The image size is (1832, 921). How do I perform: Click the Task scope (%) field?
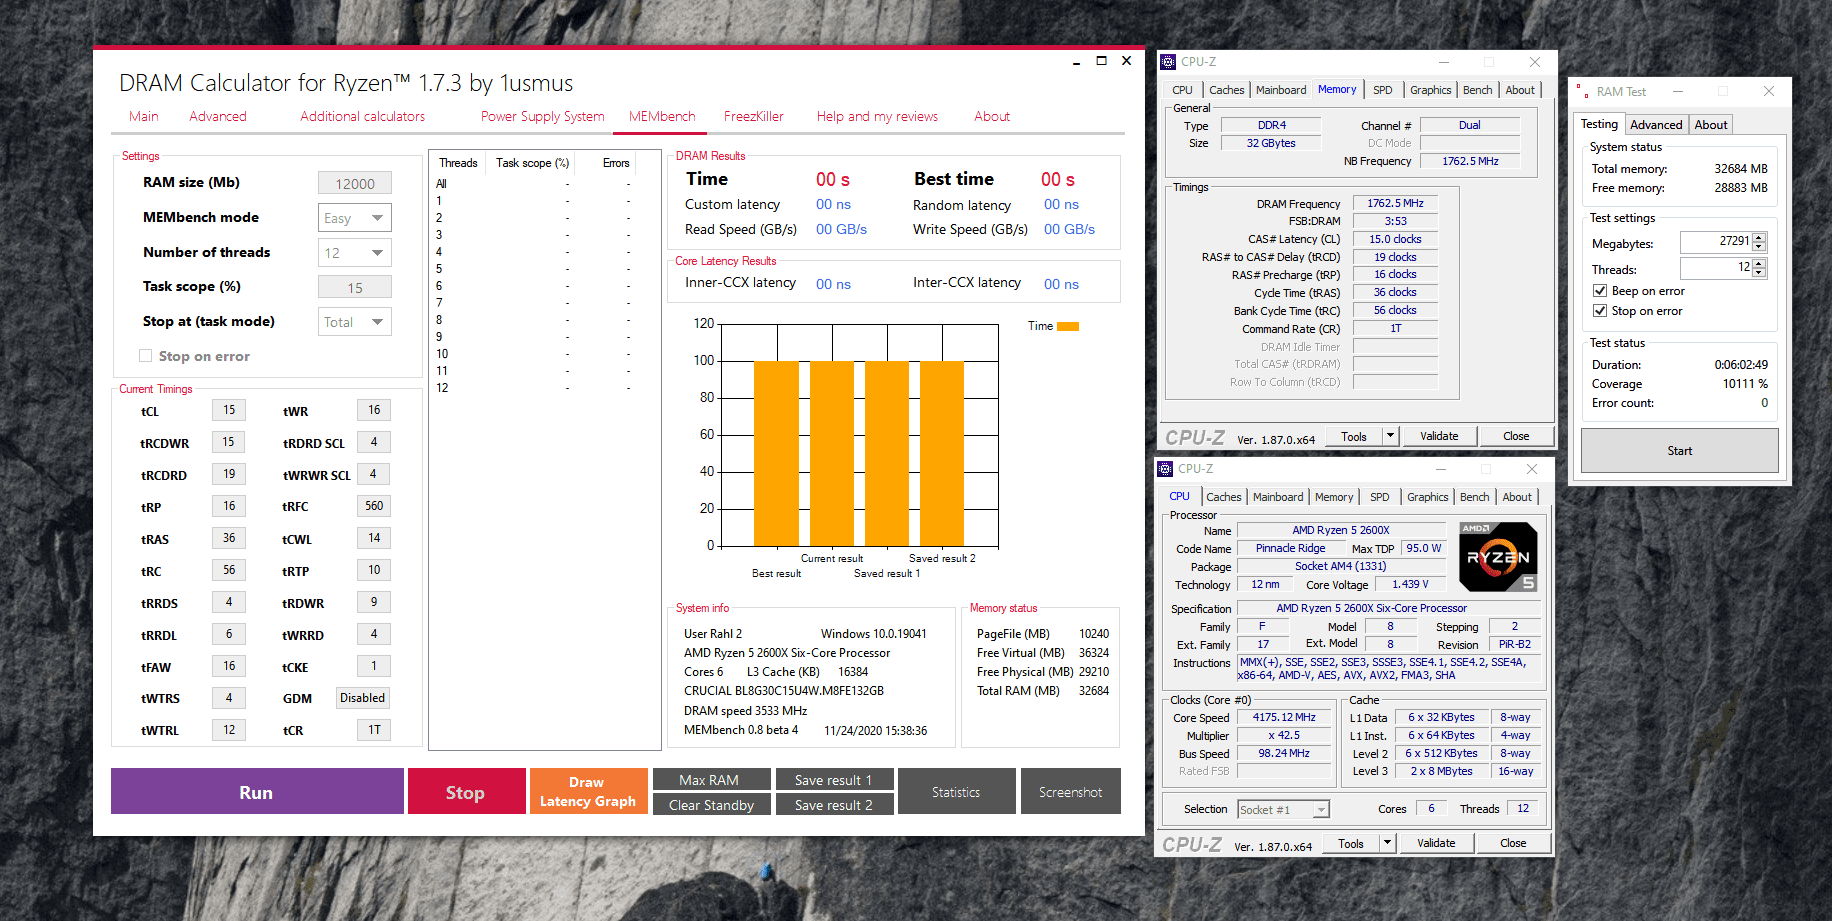click(355, 288)
